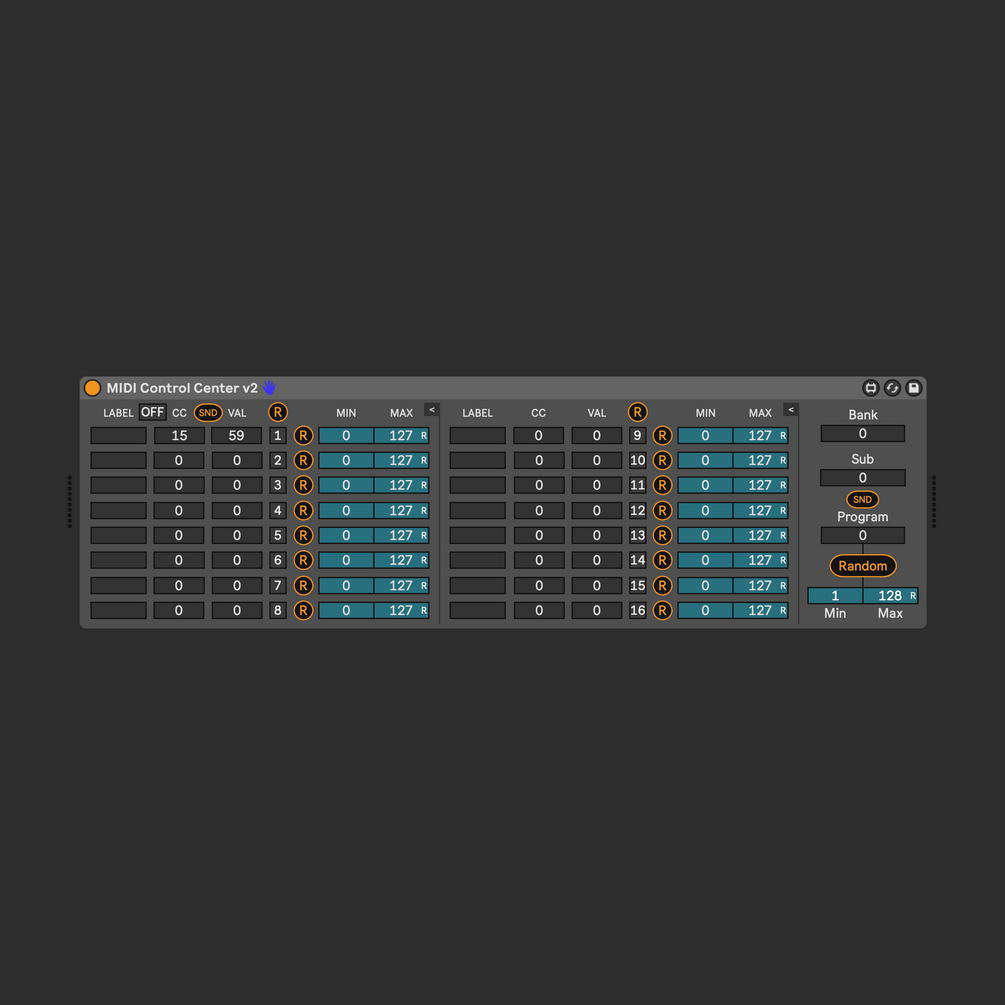1005x1005 pixels.
Task: Click the blue hand icon in title
Action: pyautogui.click(x=269, y=388)
